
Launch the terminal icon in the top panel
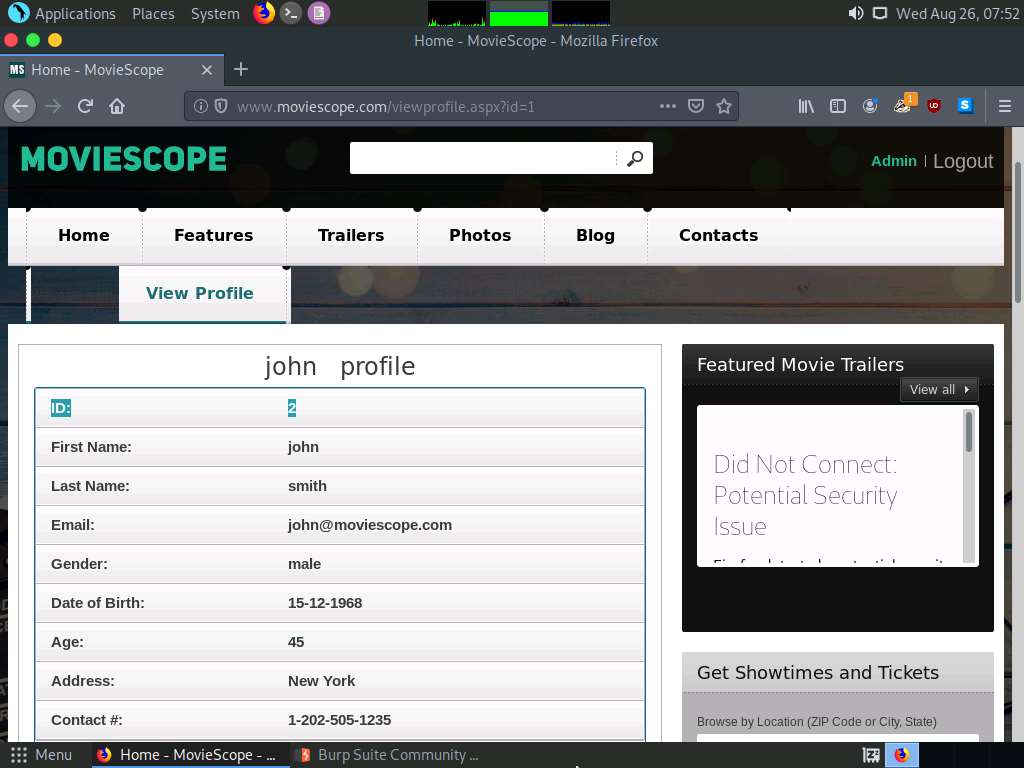click(x=291, y=13)
